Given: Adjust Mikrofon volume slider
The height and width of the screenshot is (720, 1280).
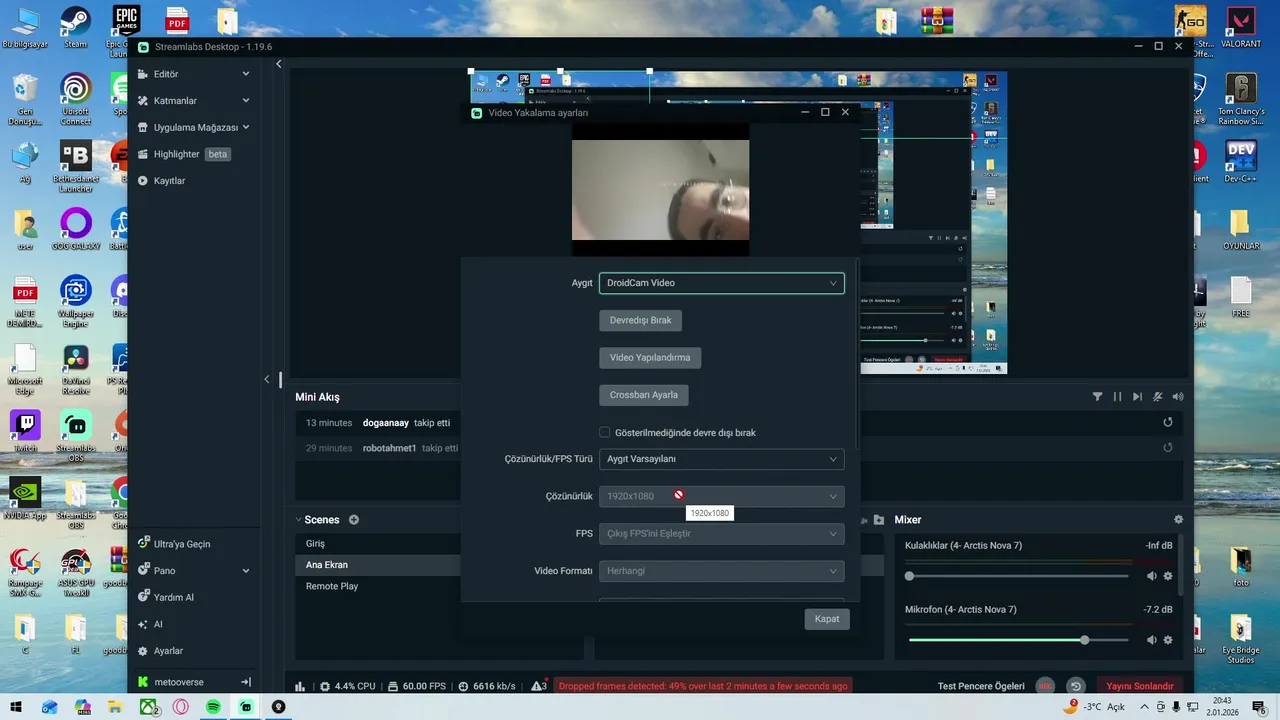Looking at the screenshot, I should pos(1018,640).
